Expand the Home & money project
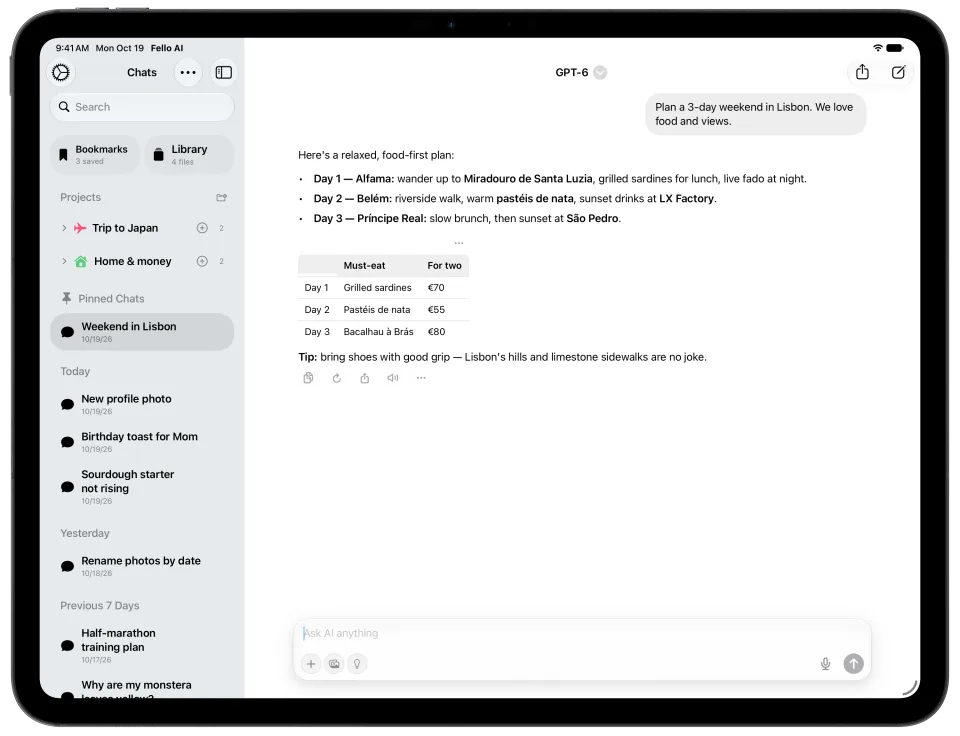The height and width of the screenshot is (736, 960). coord(64,261)
